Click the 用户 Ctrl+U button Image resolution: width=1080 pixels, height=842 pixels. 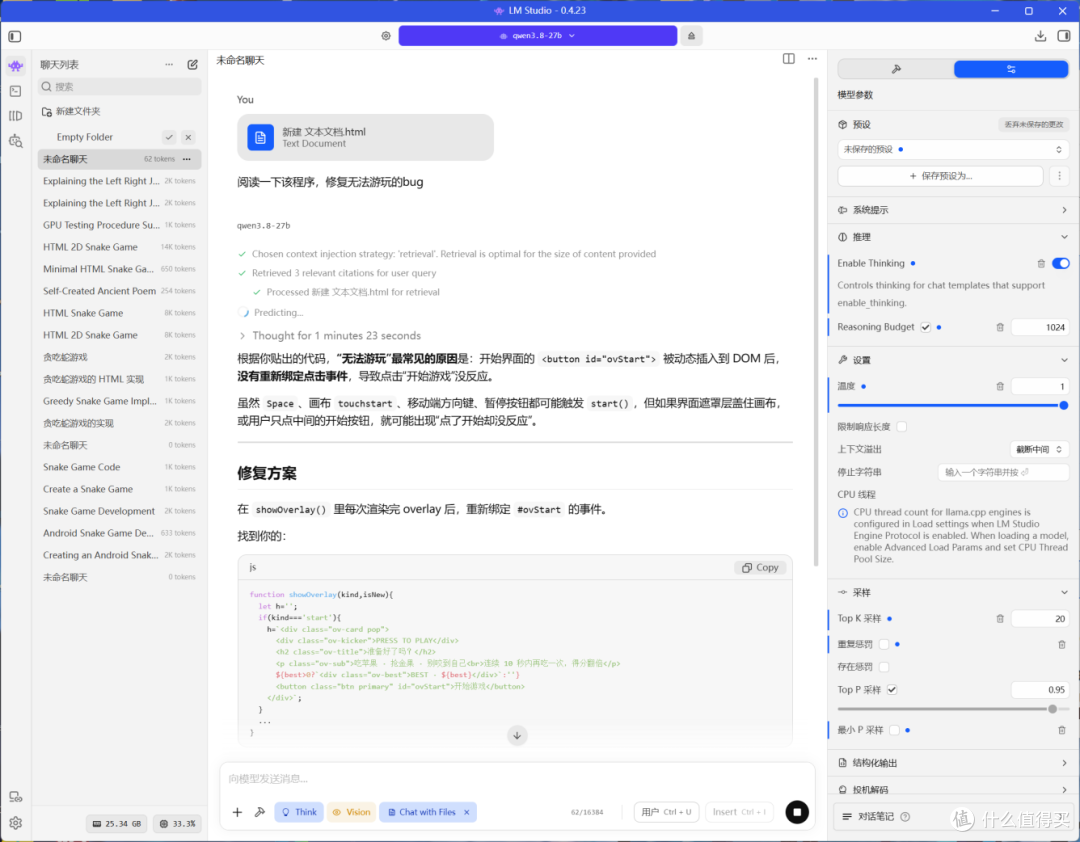666,812
